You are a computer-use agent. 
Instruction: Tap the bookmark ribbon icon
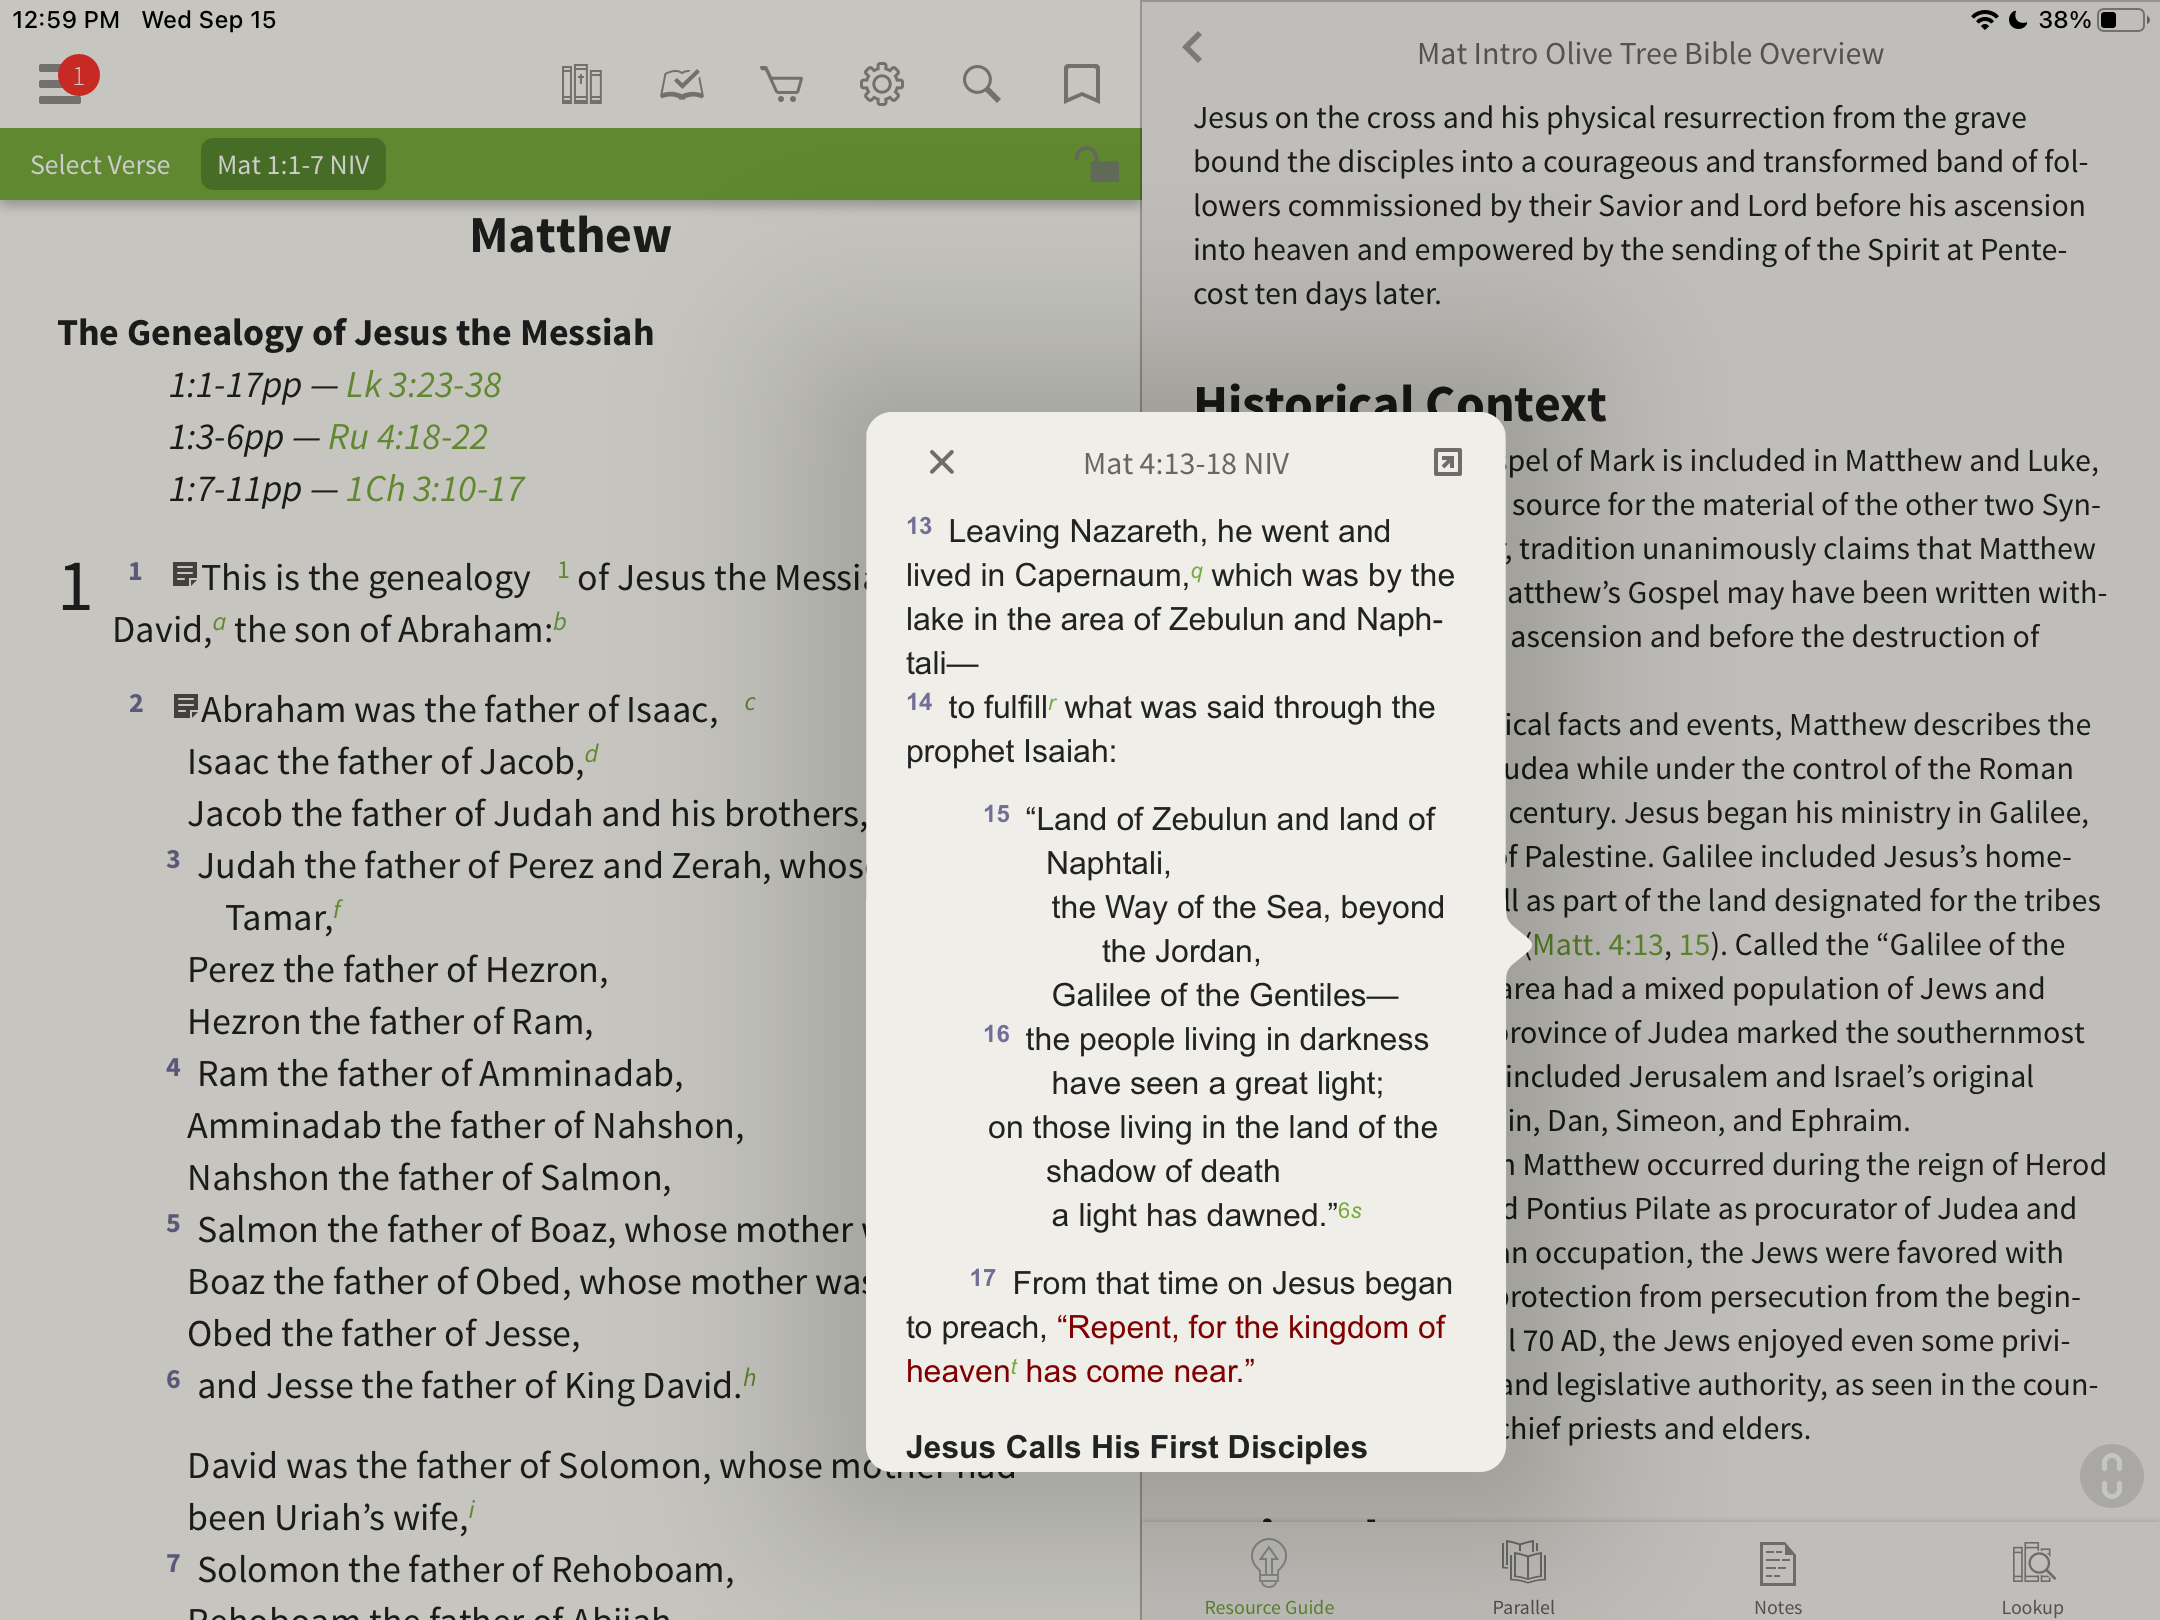click(x=1081, y=85)
